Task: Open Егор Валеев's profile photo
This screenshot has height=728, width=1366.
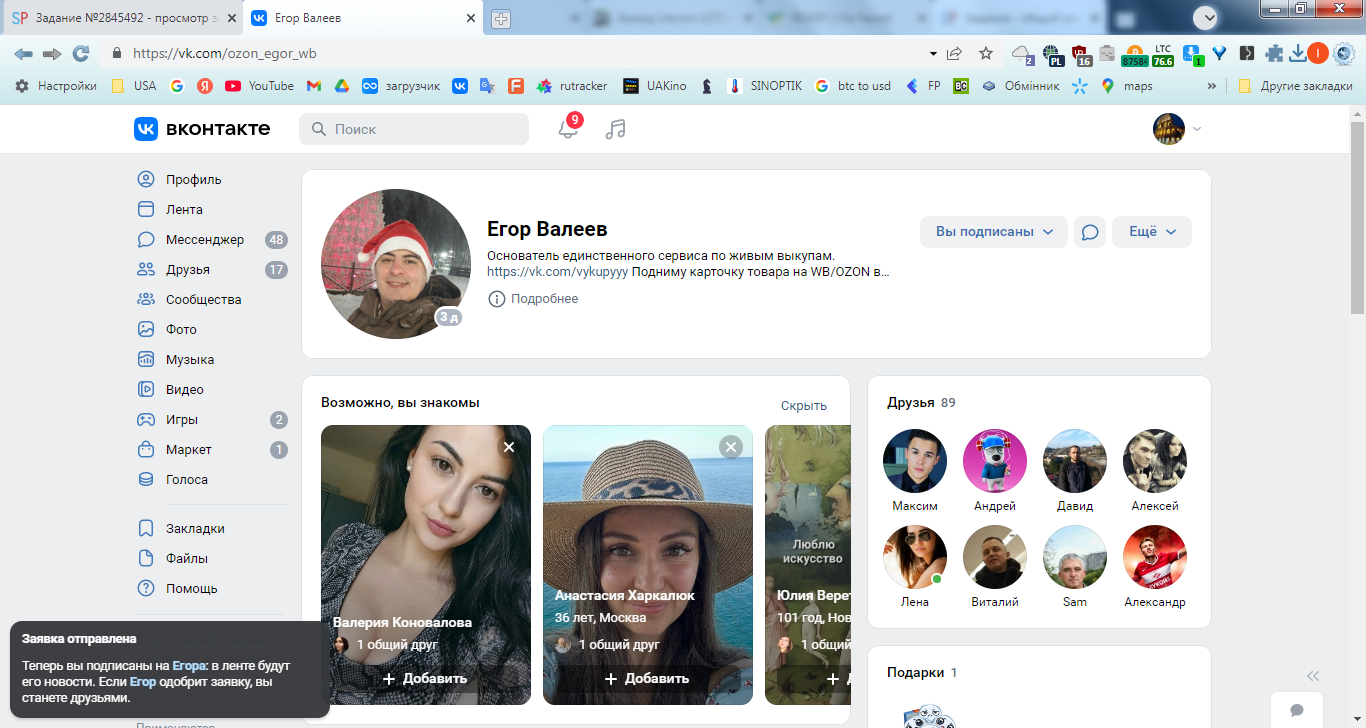Action: click(396, 264)
